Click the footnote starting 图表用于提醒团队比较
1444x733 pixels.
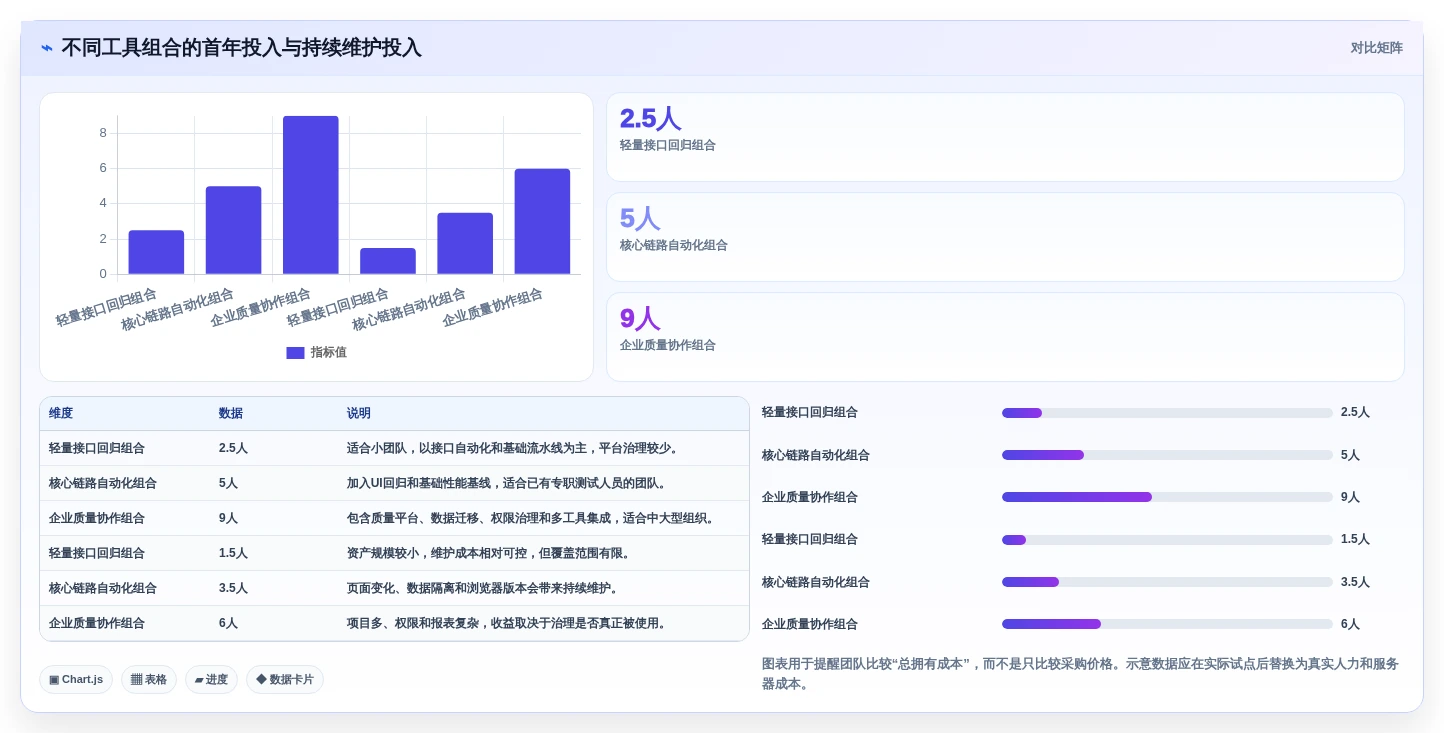click(x=1080, y=674)
